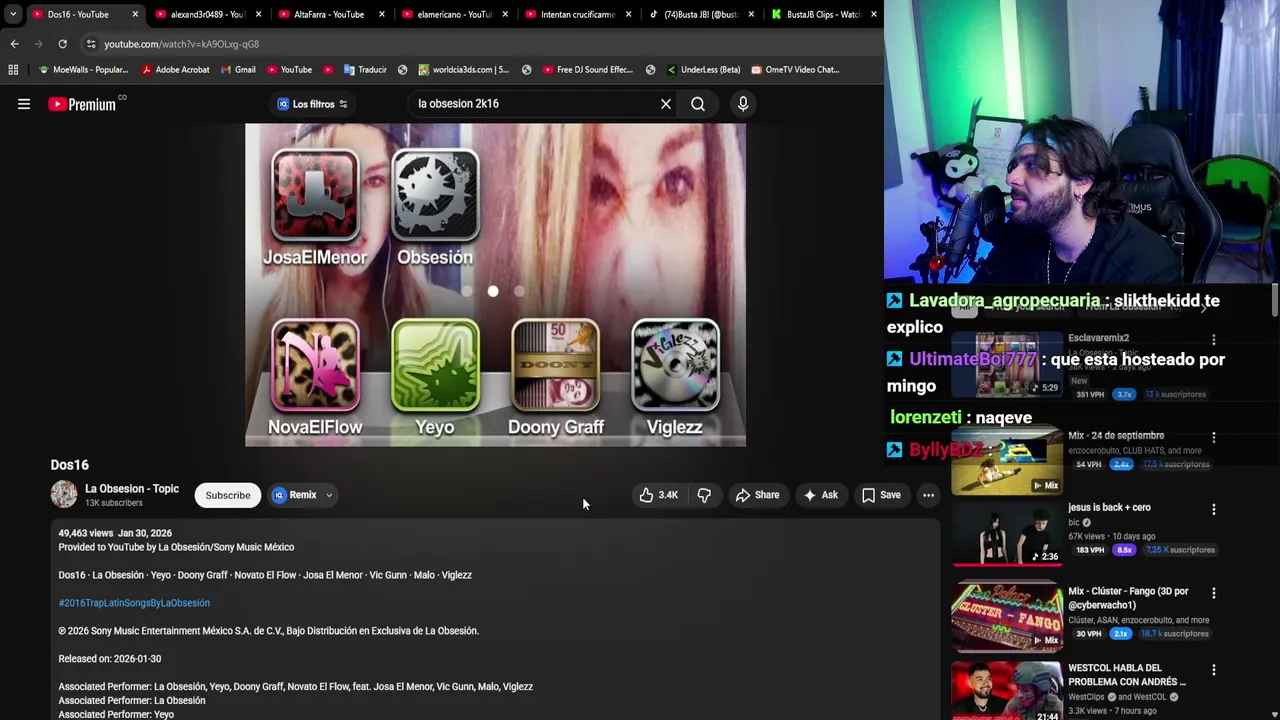Tap the Viglezz app icon in video
This screenshot has width=1280, height=720.
675,366
